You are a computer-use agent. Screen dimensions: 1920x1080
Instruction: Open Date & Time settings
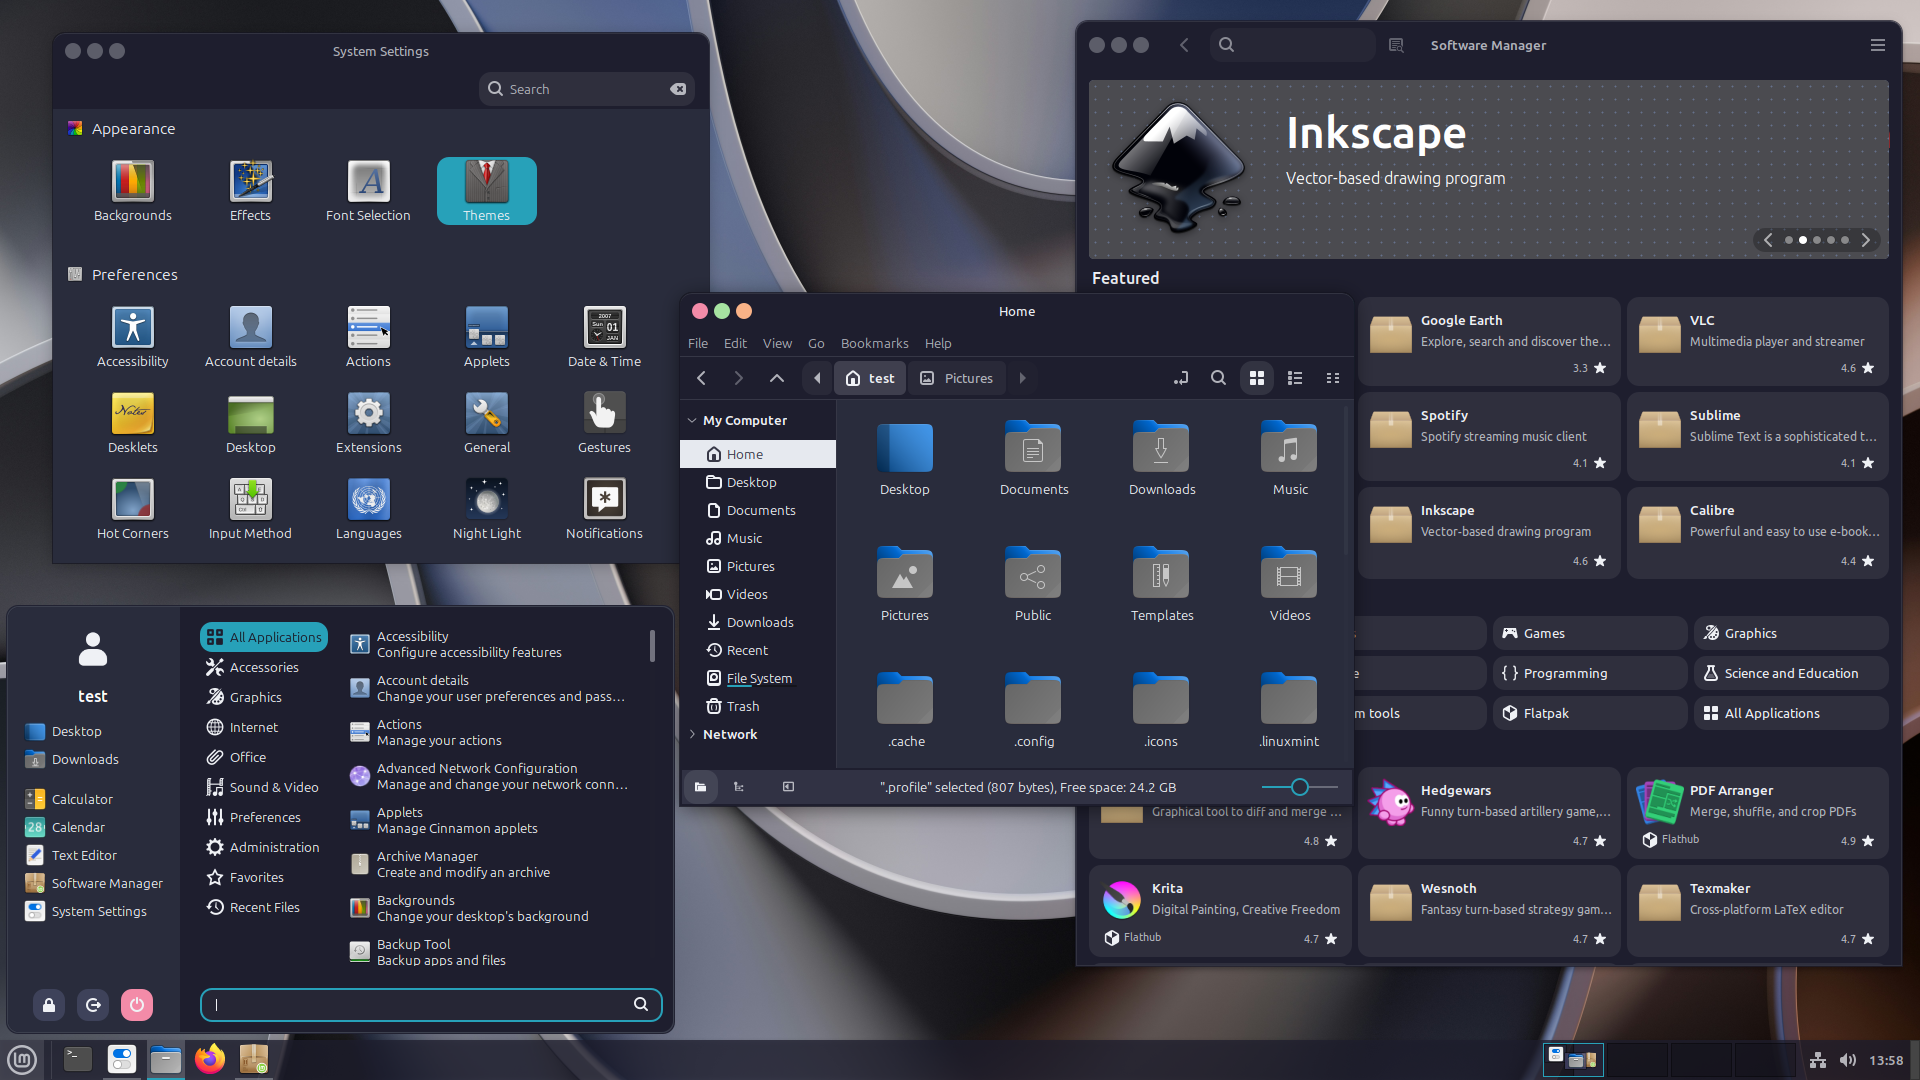604,337
